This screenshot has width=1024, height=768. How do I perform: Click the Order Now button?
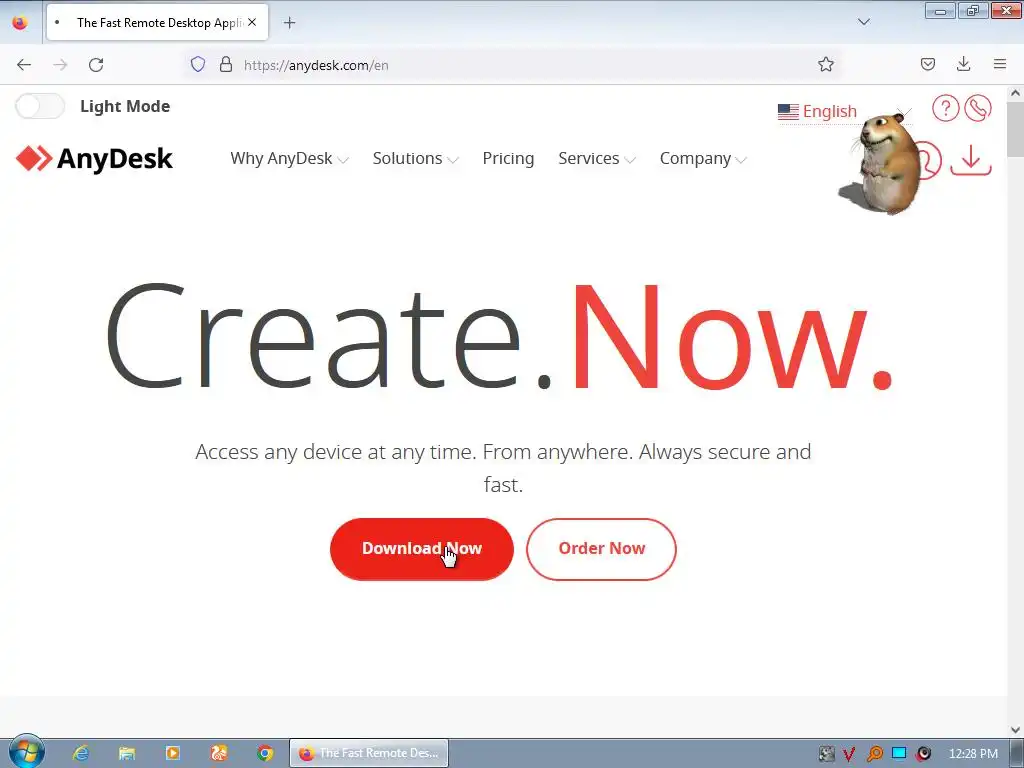coord(601,549)
